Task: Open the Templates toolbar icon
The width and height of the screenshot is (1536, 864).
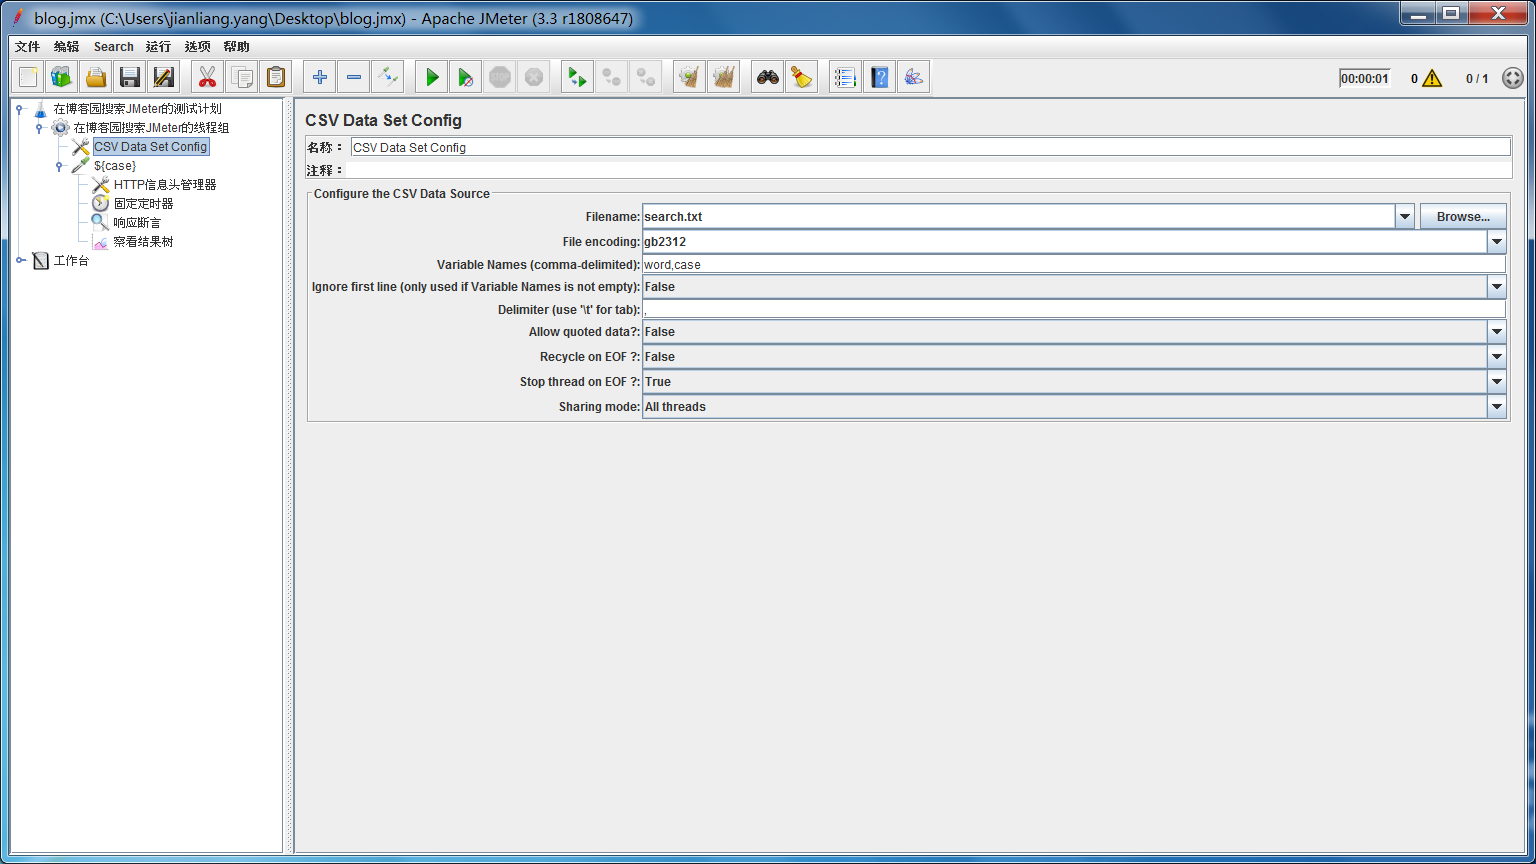Action: [x=62, y=77]
